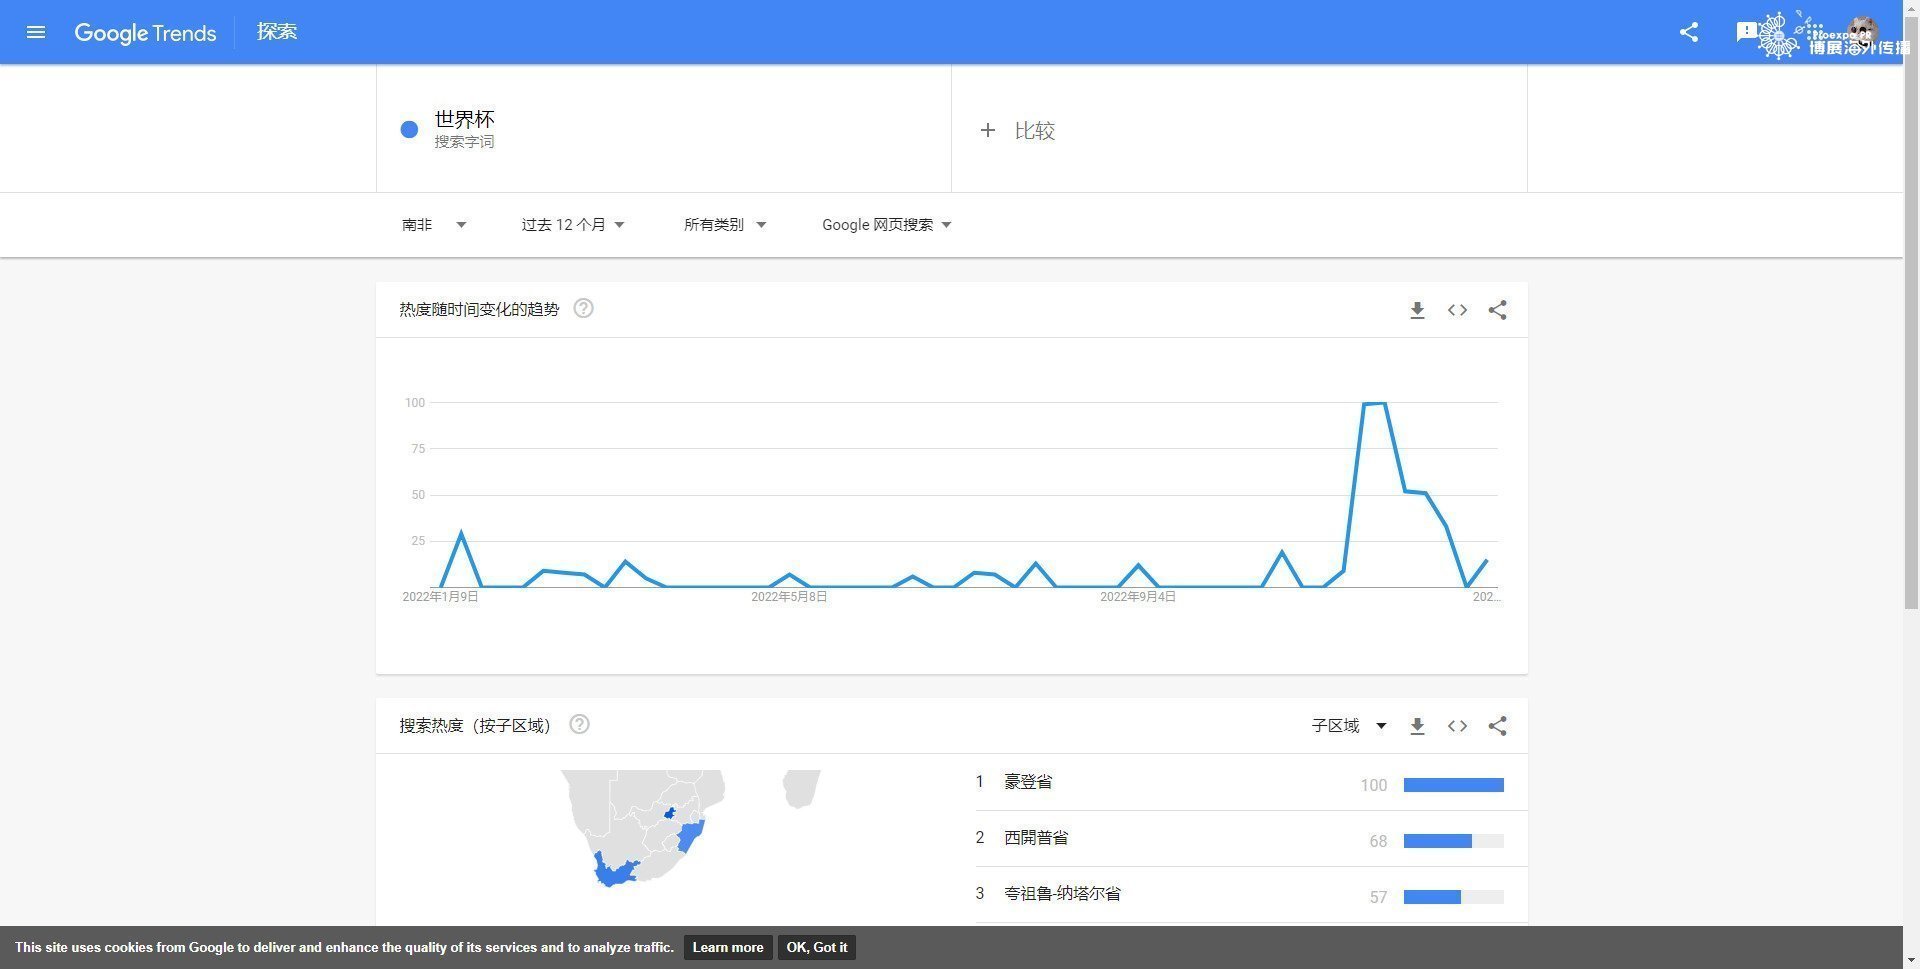Open the 探索 Explore page link
Image resolution: width=1920 pixels, height=969 pixels.
coord(277,32)
